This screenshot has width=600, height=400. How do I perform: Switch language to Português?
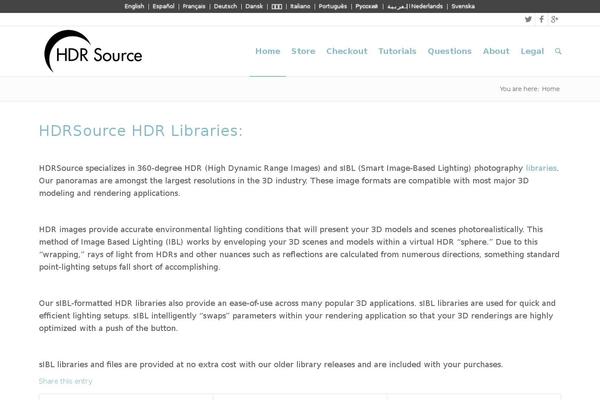[x=333, y=6]
